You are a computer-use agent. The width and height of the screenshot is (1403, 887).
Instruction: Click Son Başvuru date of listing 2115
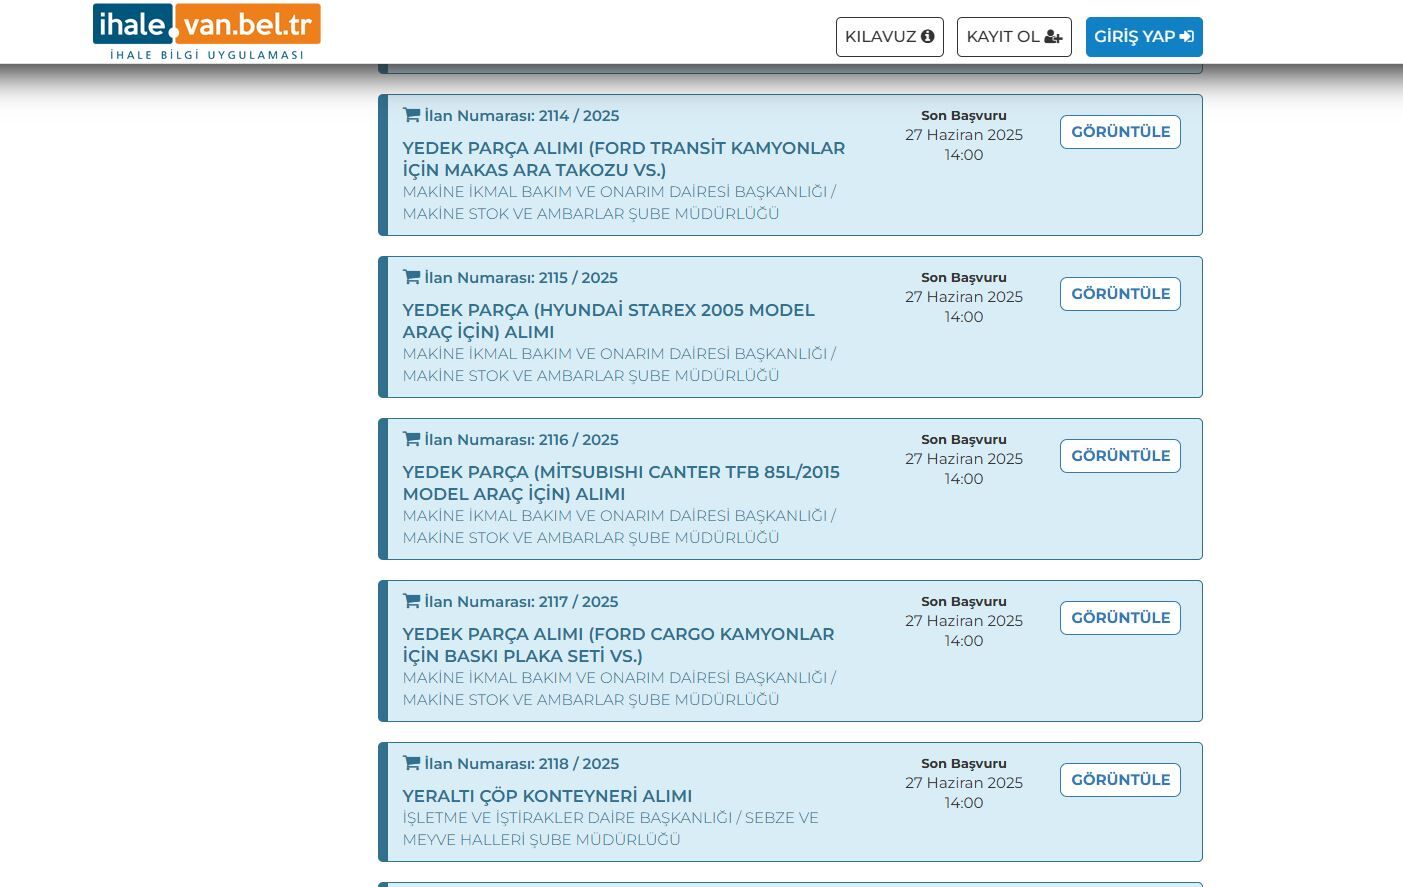tap(964, 307)
